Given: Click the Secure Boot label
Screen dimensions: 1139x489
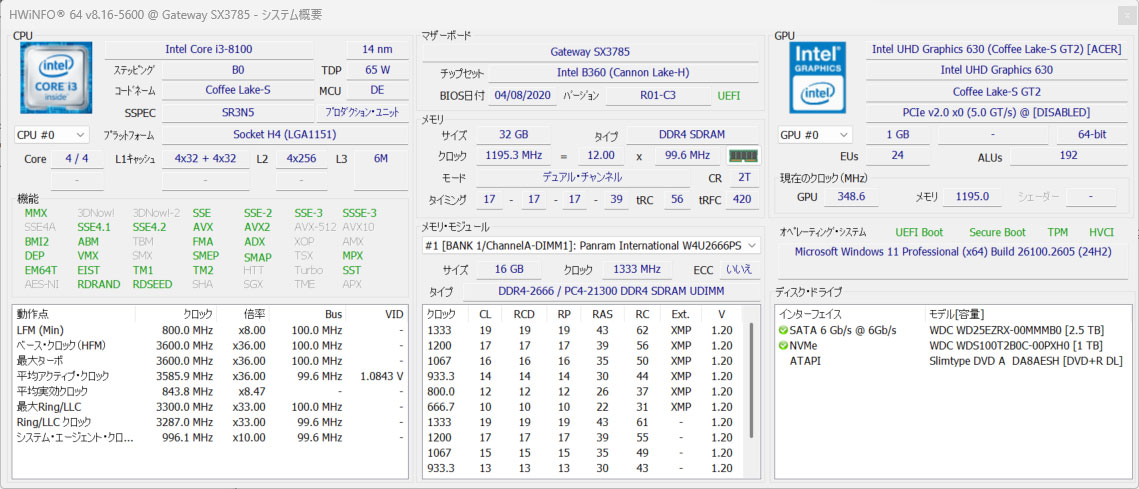Looking at the screenshot, I should point(997,233).
